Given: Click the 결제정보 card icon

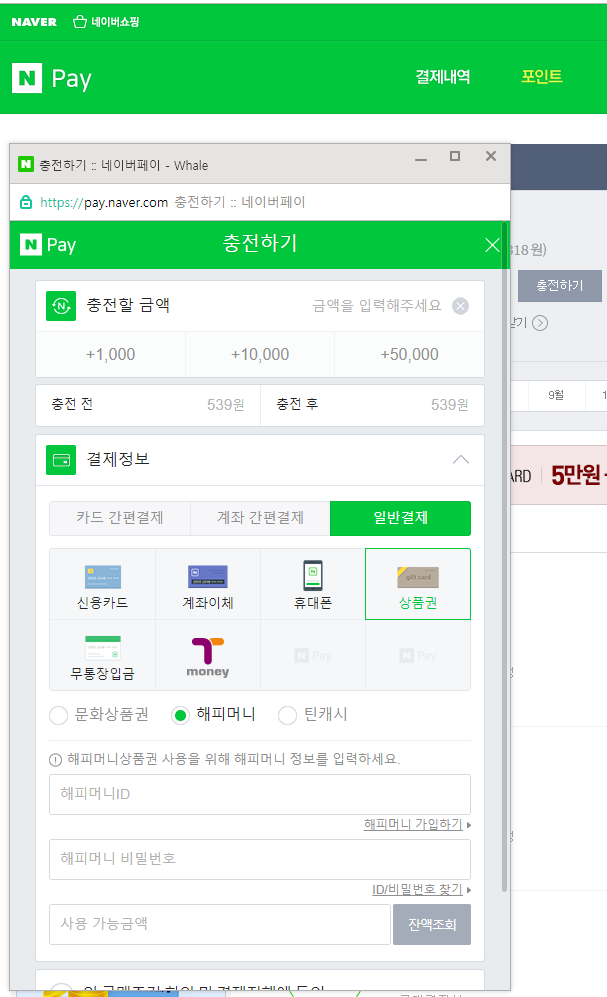Looking at the screenshot, I should [61, 460].
